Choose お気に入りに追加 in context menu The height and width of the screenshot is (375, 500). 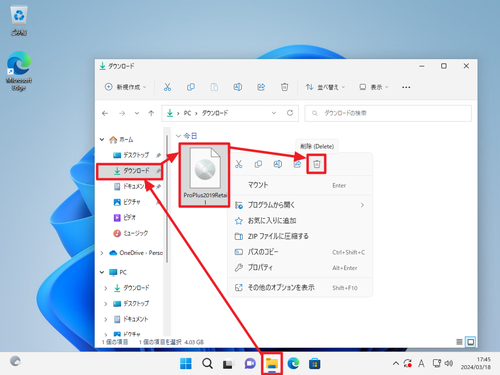(300, 221)
